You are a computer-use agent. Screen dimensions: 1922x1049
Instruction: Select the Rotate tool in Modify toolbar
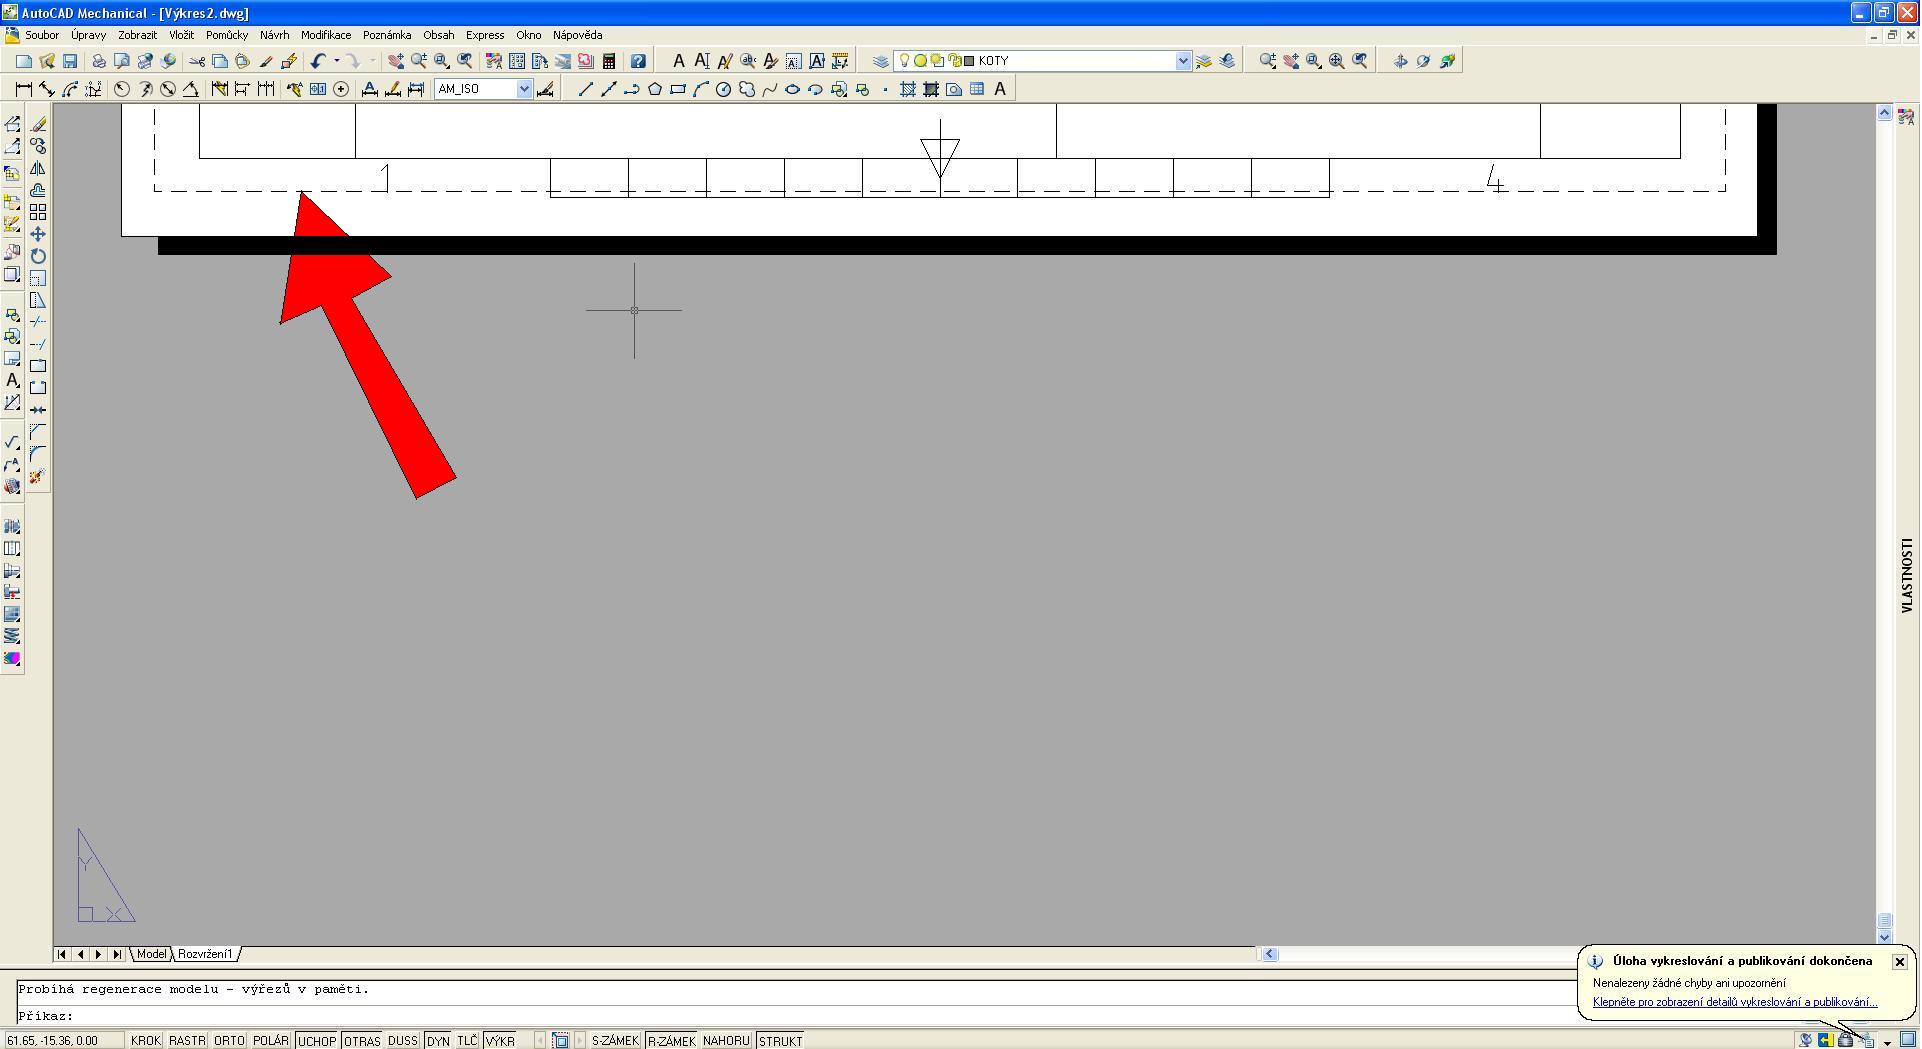coord(38,256)
